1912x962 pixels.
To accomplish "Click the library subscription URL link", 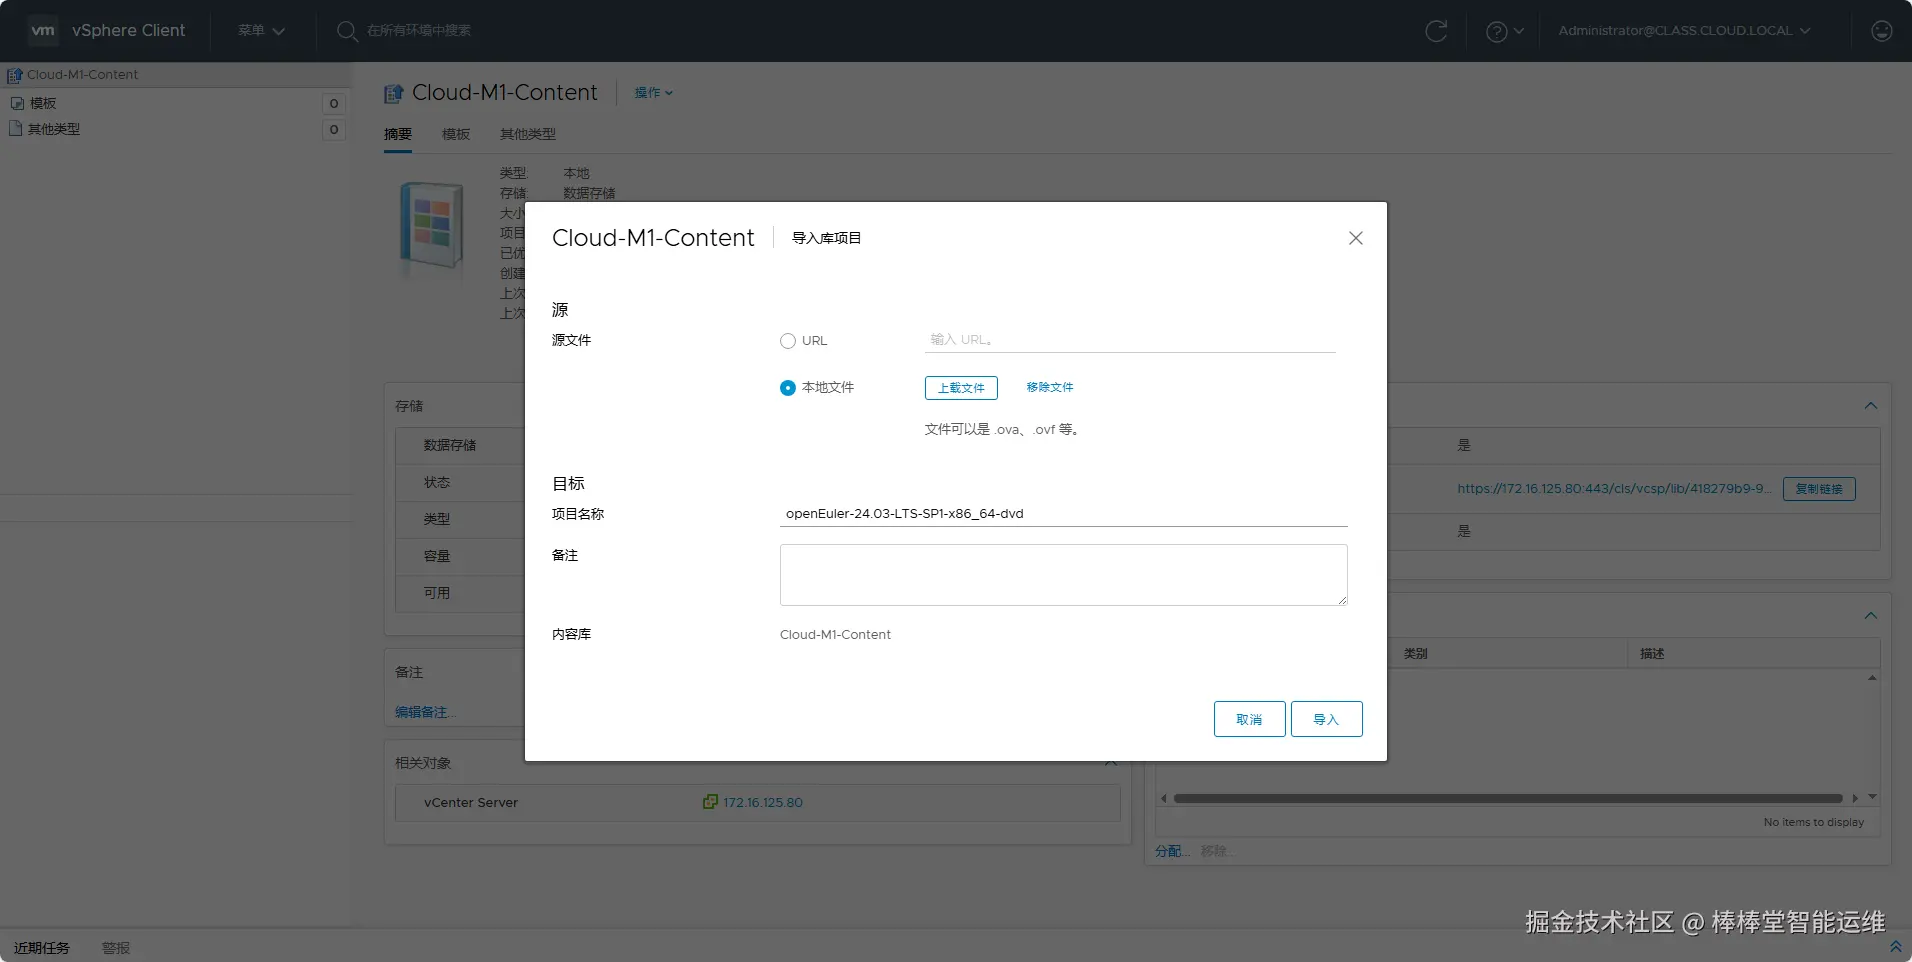I will coord(1613,489).
